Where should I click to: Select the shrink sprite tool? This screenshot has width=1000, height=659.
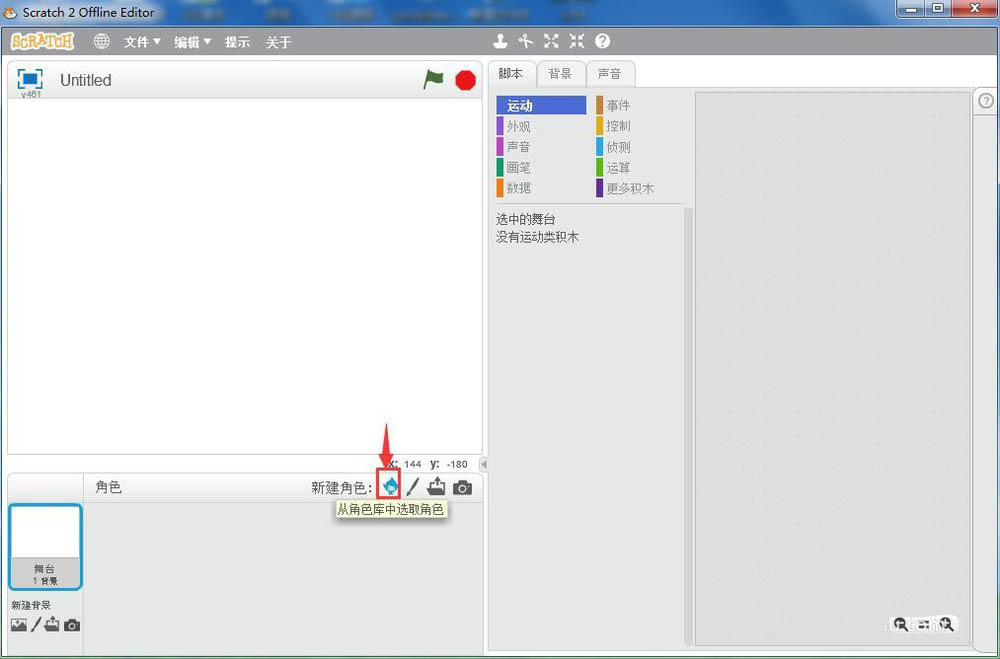click(x=576, y=41)
